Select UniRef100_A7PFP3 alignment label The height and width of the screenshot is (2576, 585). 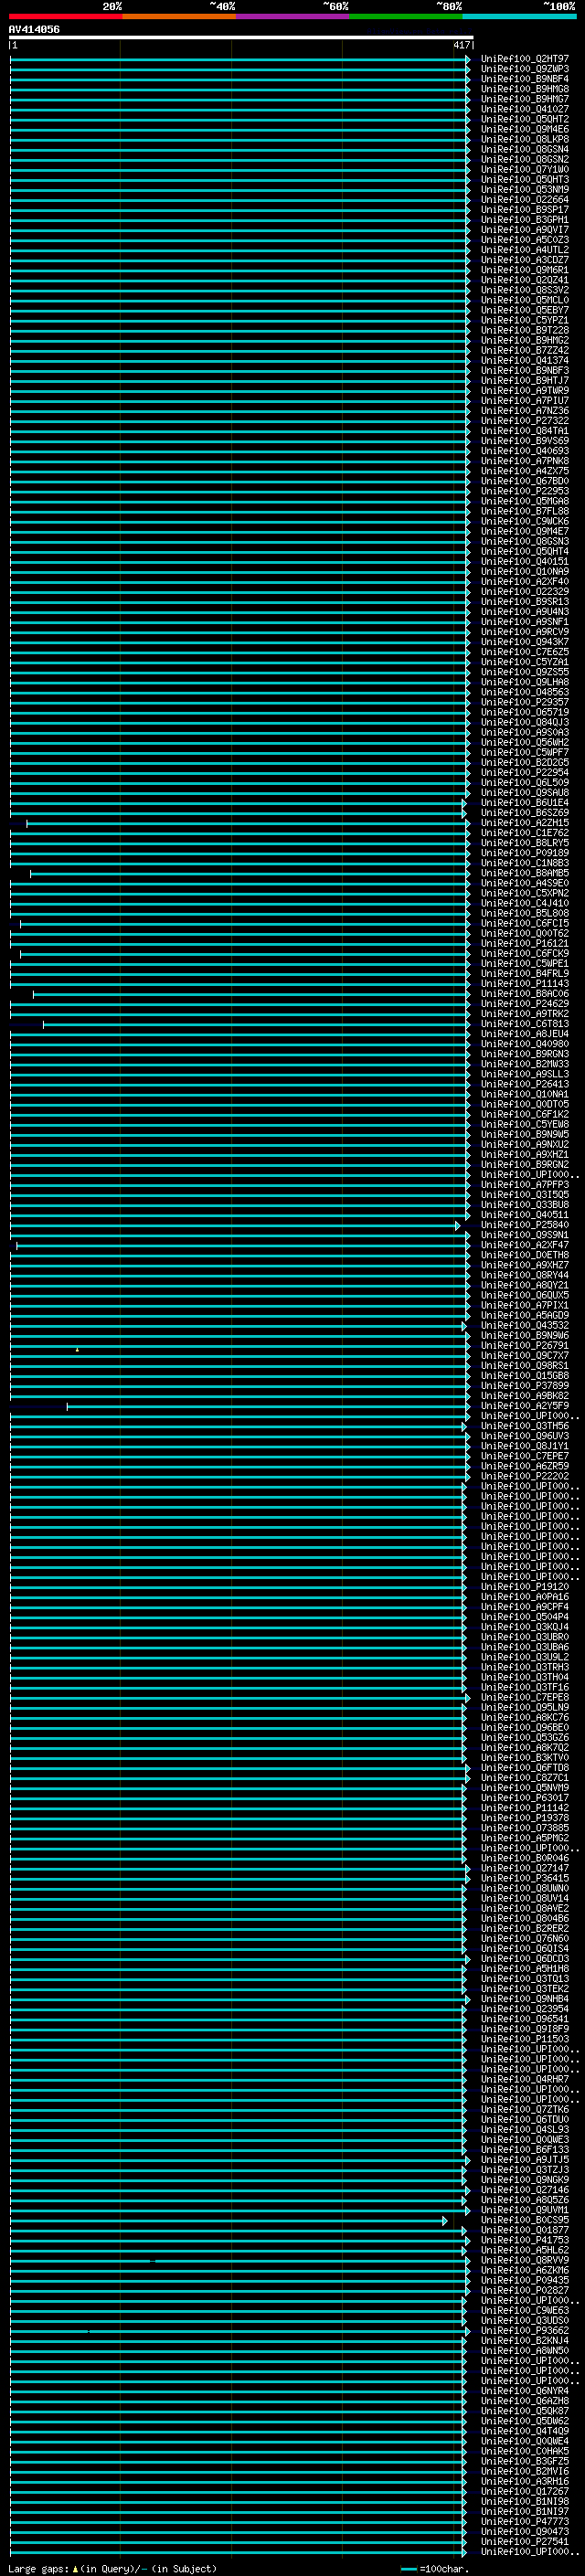(x=524, y=1184)
